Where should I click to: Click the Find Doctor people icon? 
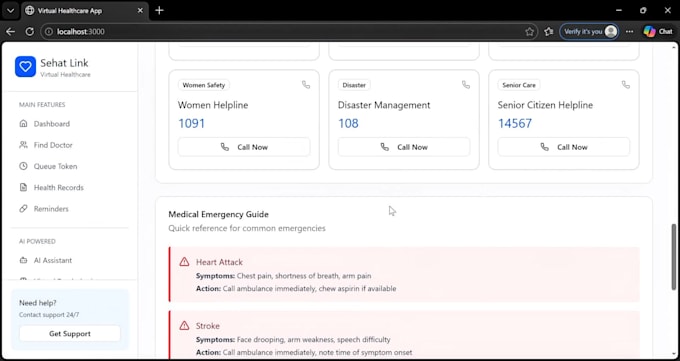tap(23, 145)
